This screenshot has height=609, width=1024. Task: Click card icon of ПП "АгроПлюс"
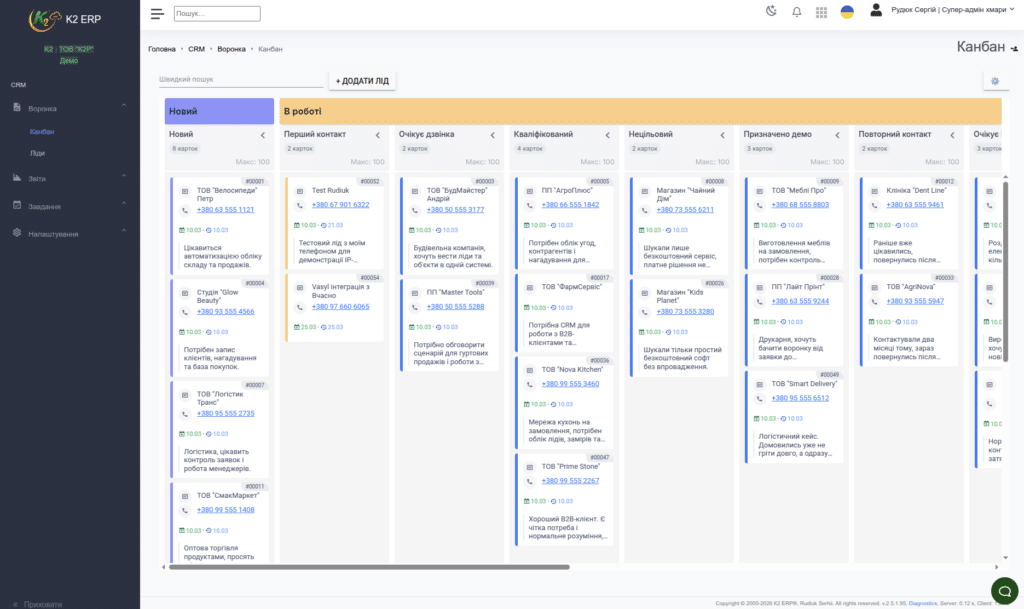click(x=530, y=191)
